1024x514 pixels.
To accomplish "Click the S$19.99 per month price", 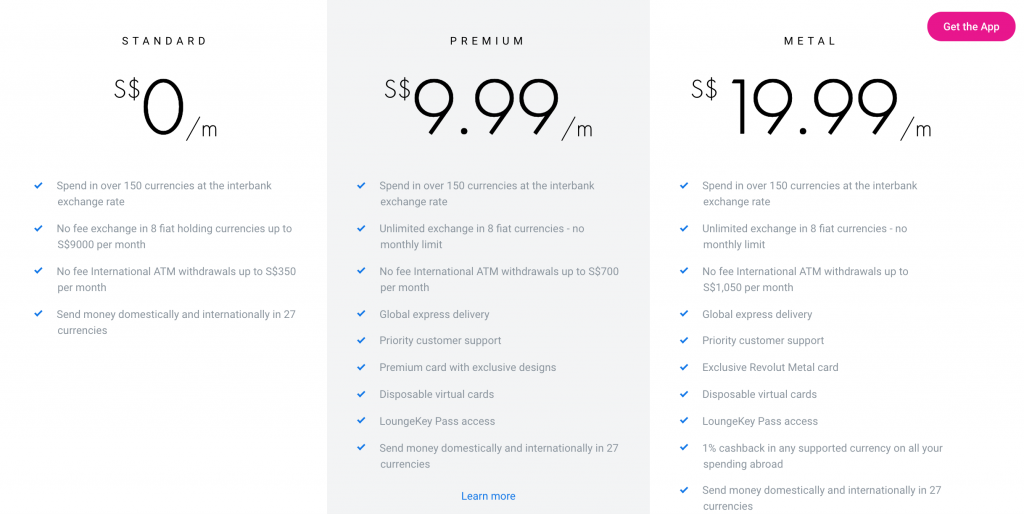I will click(x=812, y=108).
